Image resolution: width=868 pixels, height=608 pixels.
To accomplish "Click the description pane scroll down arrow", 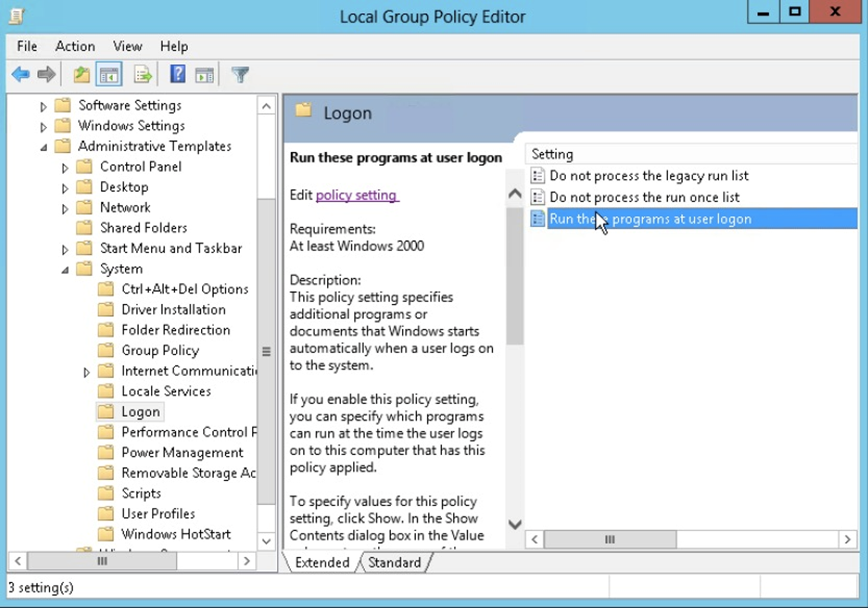I will pos(515,524).
